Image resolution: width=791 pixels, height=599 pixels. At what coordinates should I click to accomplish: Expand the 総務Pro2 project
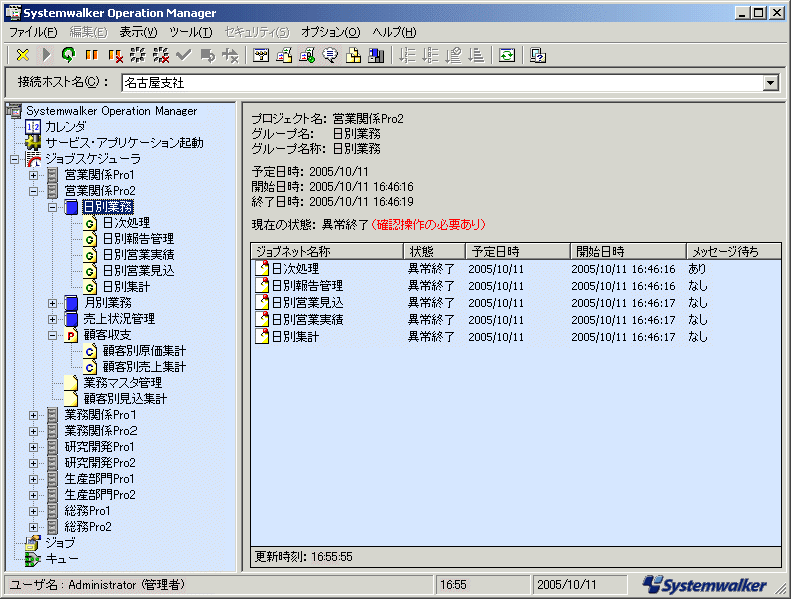coord(33,527)
